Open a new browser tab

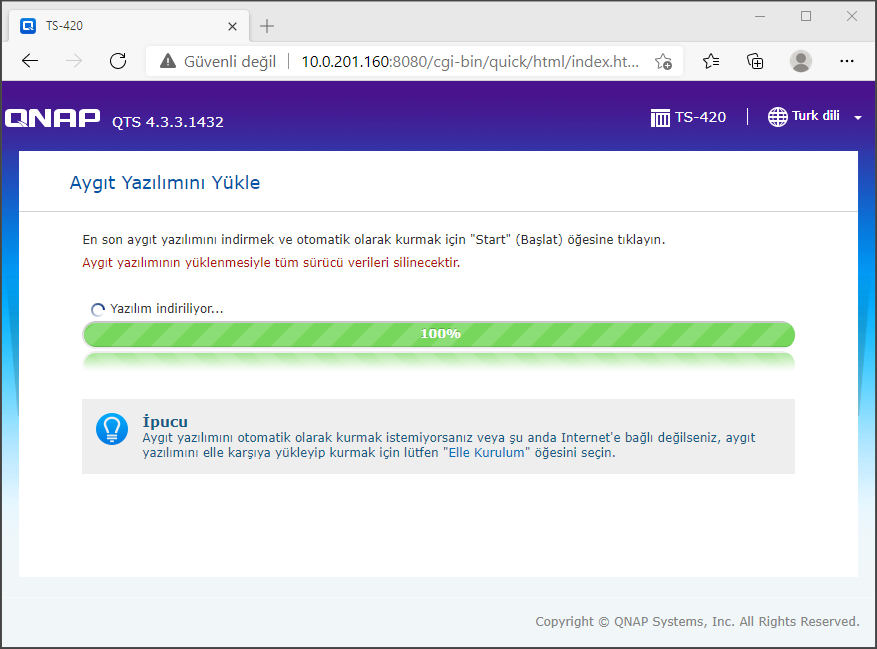click(x=266, y=26)
